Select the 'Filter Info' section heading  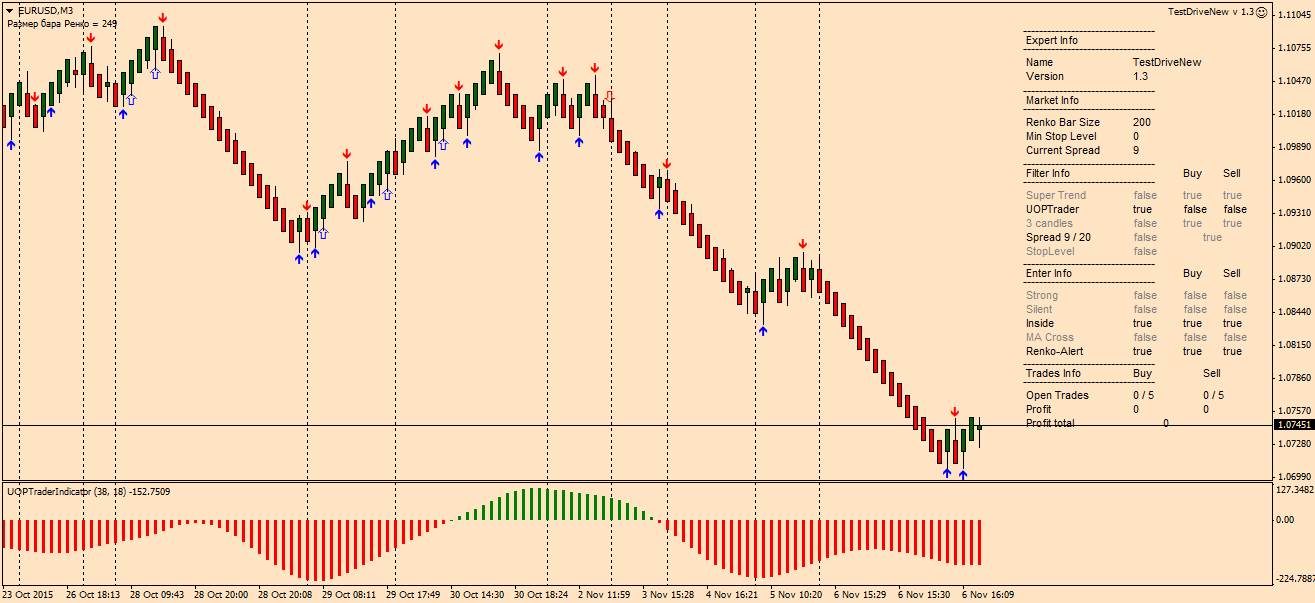click(x=1048, y=173)
